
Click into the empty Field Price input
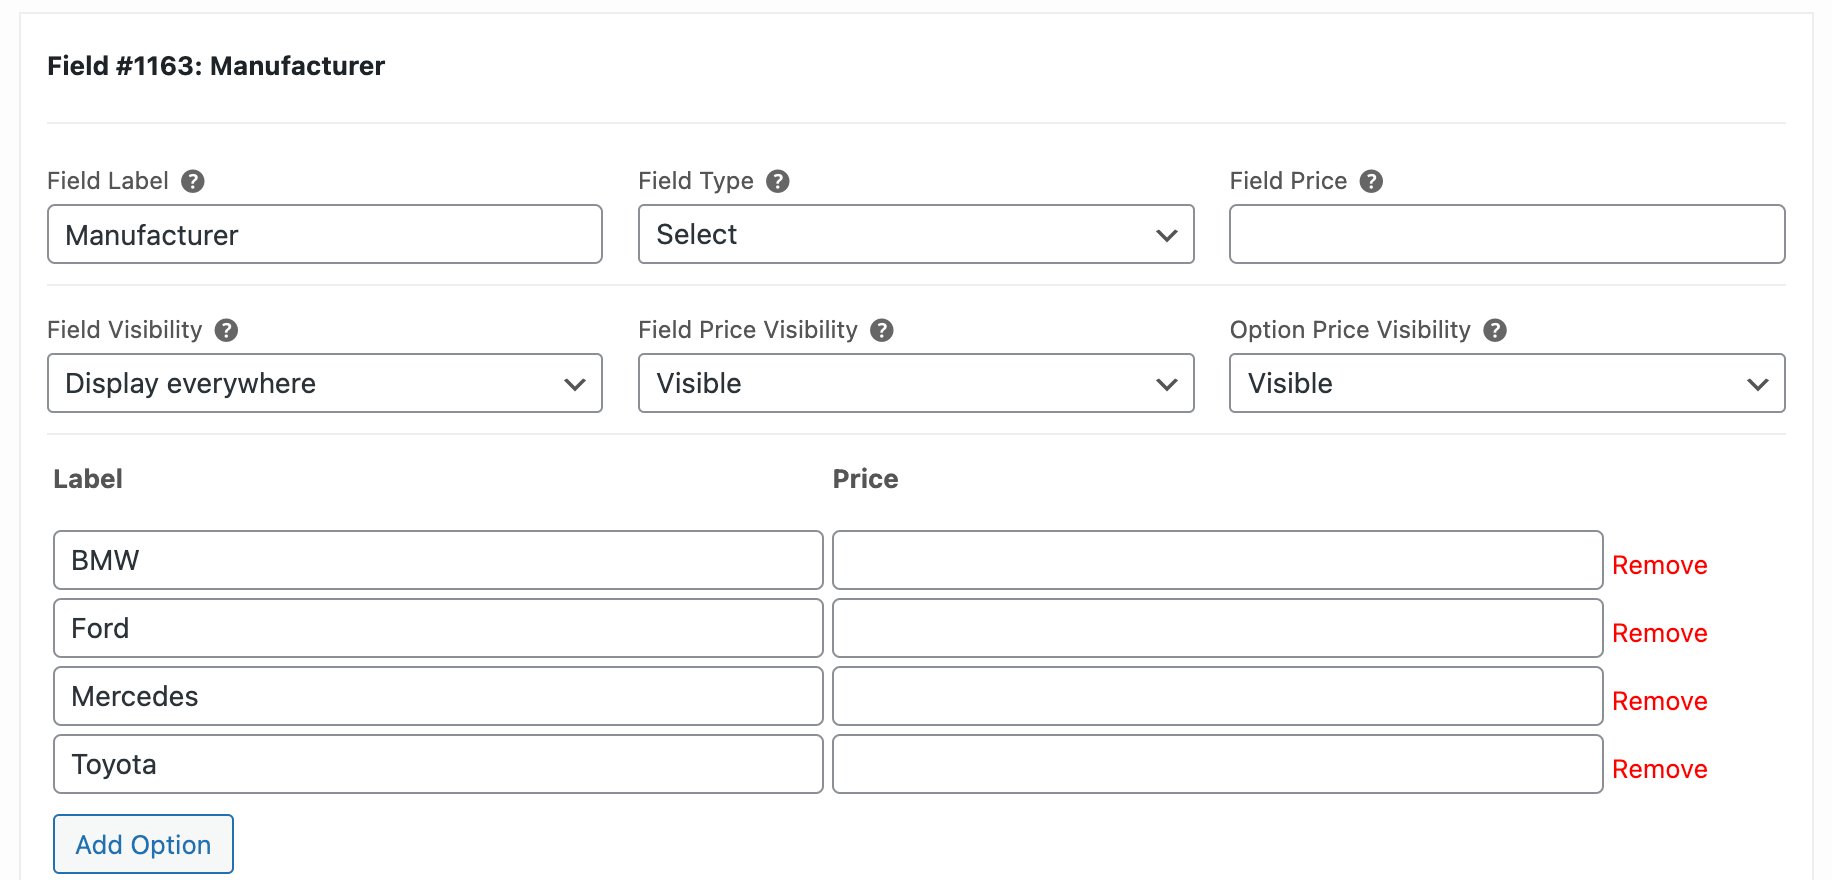coord(1506,235)
